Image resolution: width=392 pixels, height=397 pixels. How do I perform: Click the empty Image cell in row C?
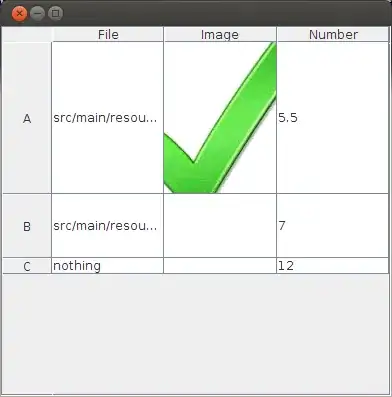click(x=220, y=266)
